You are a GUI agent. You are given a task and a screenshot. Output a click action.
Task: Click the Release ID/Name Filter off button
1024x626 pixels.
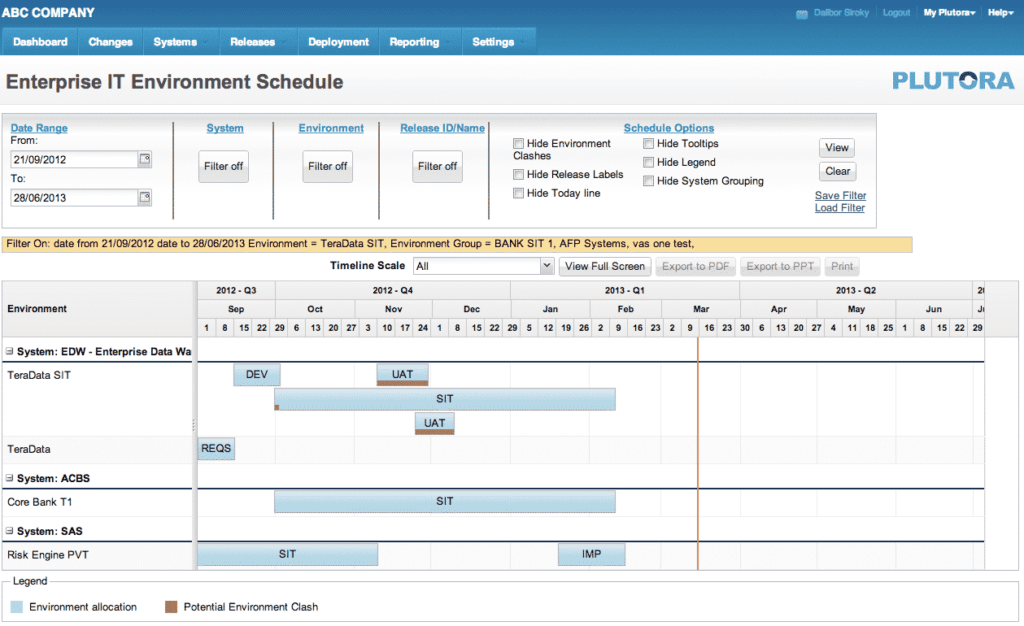pos(437,166)
